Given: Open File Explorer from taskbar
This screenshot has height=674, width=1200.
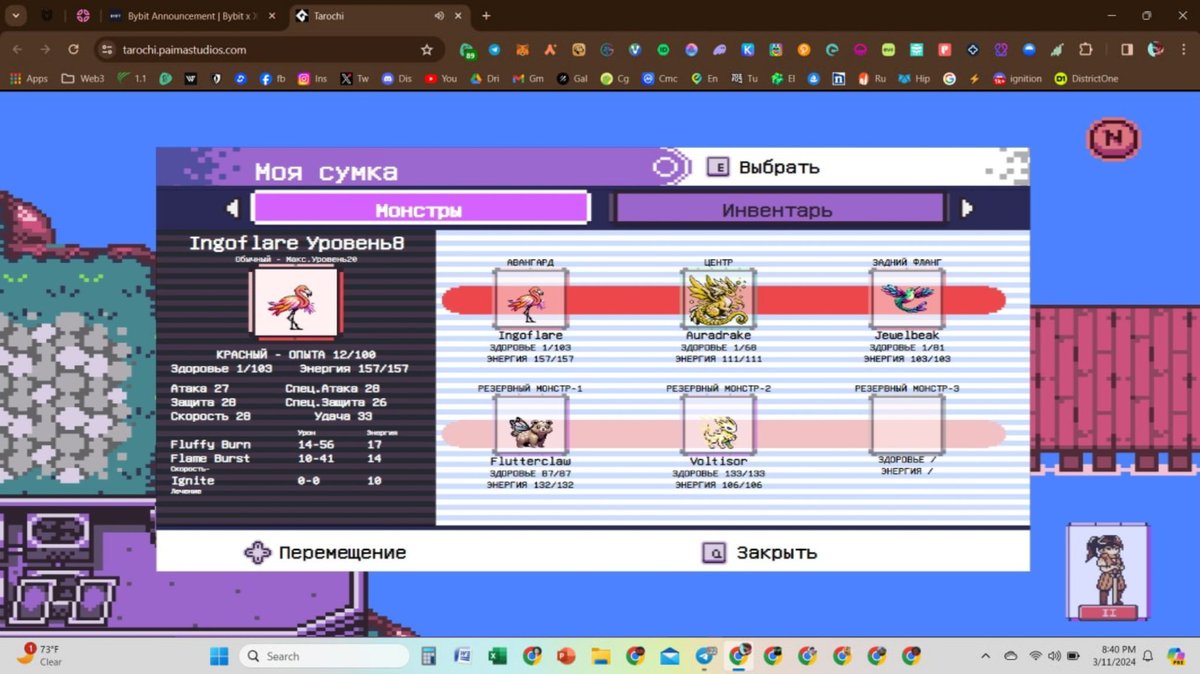Looking at the screenshot, I should (x=600, y=656).
